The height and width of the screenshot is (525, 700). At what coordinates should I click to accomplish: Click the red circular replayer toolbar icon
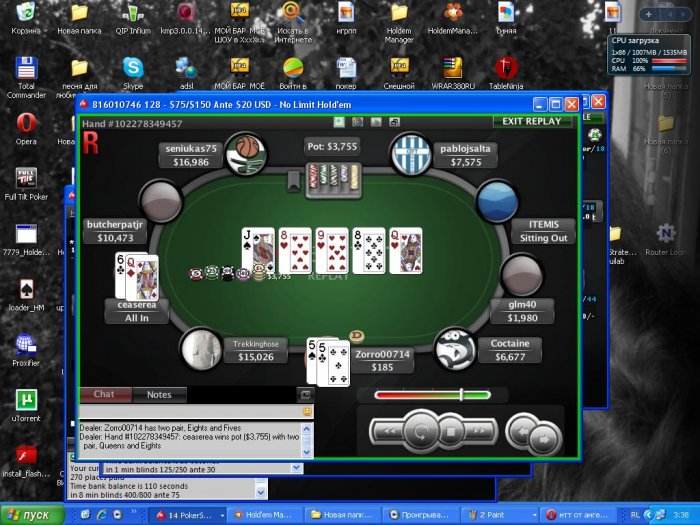(x=357, y=121)
